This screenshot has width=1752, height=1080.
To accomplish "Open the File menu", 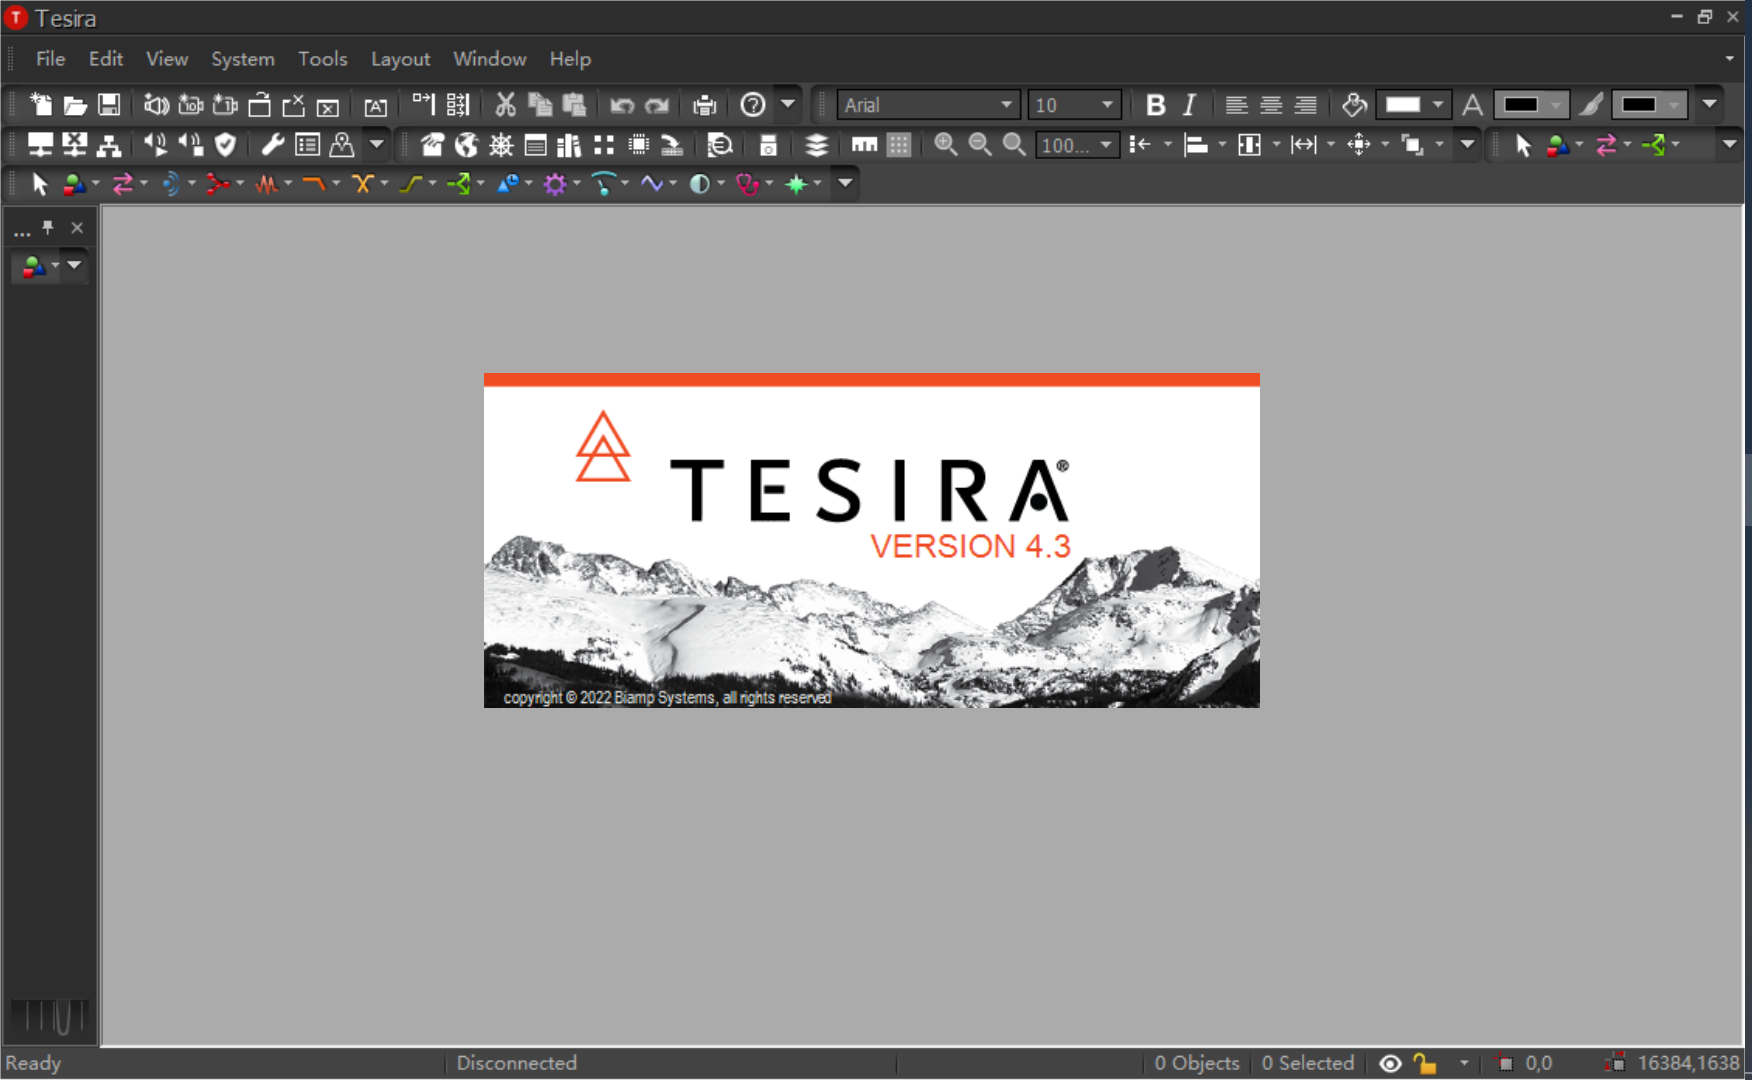I will click(50, 59).
